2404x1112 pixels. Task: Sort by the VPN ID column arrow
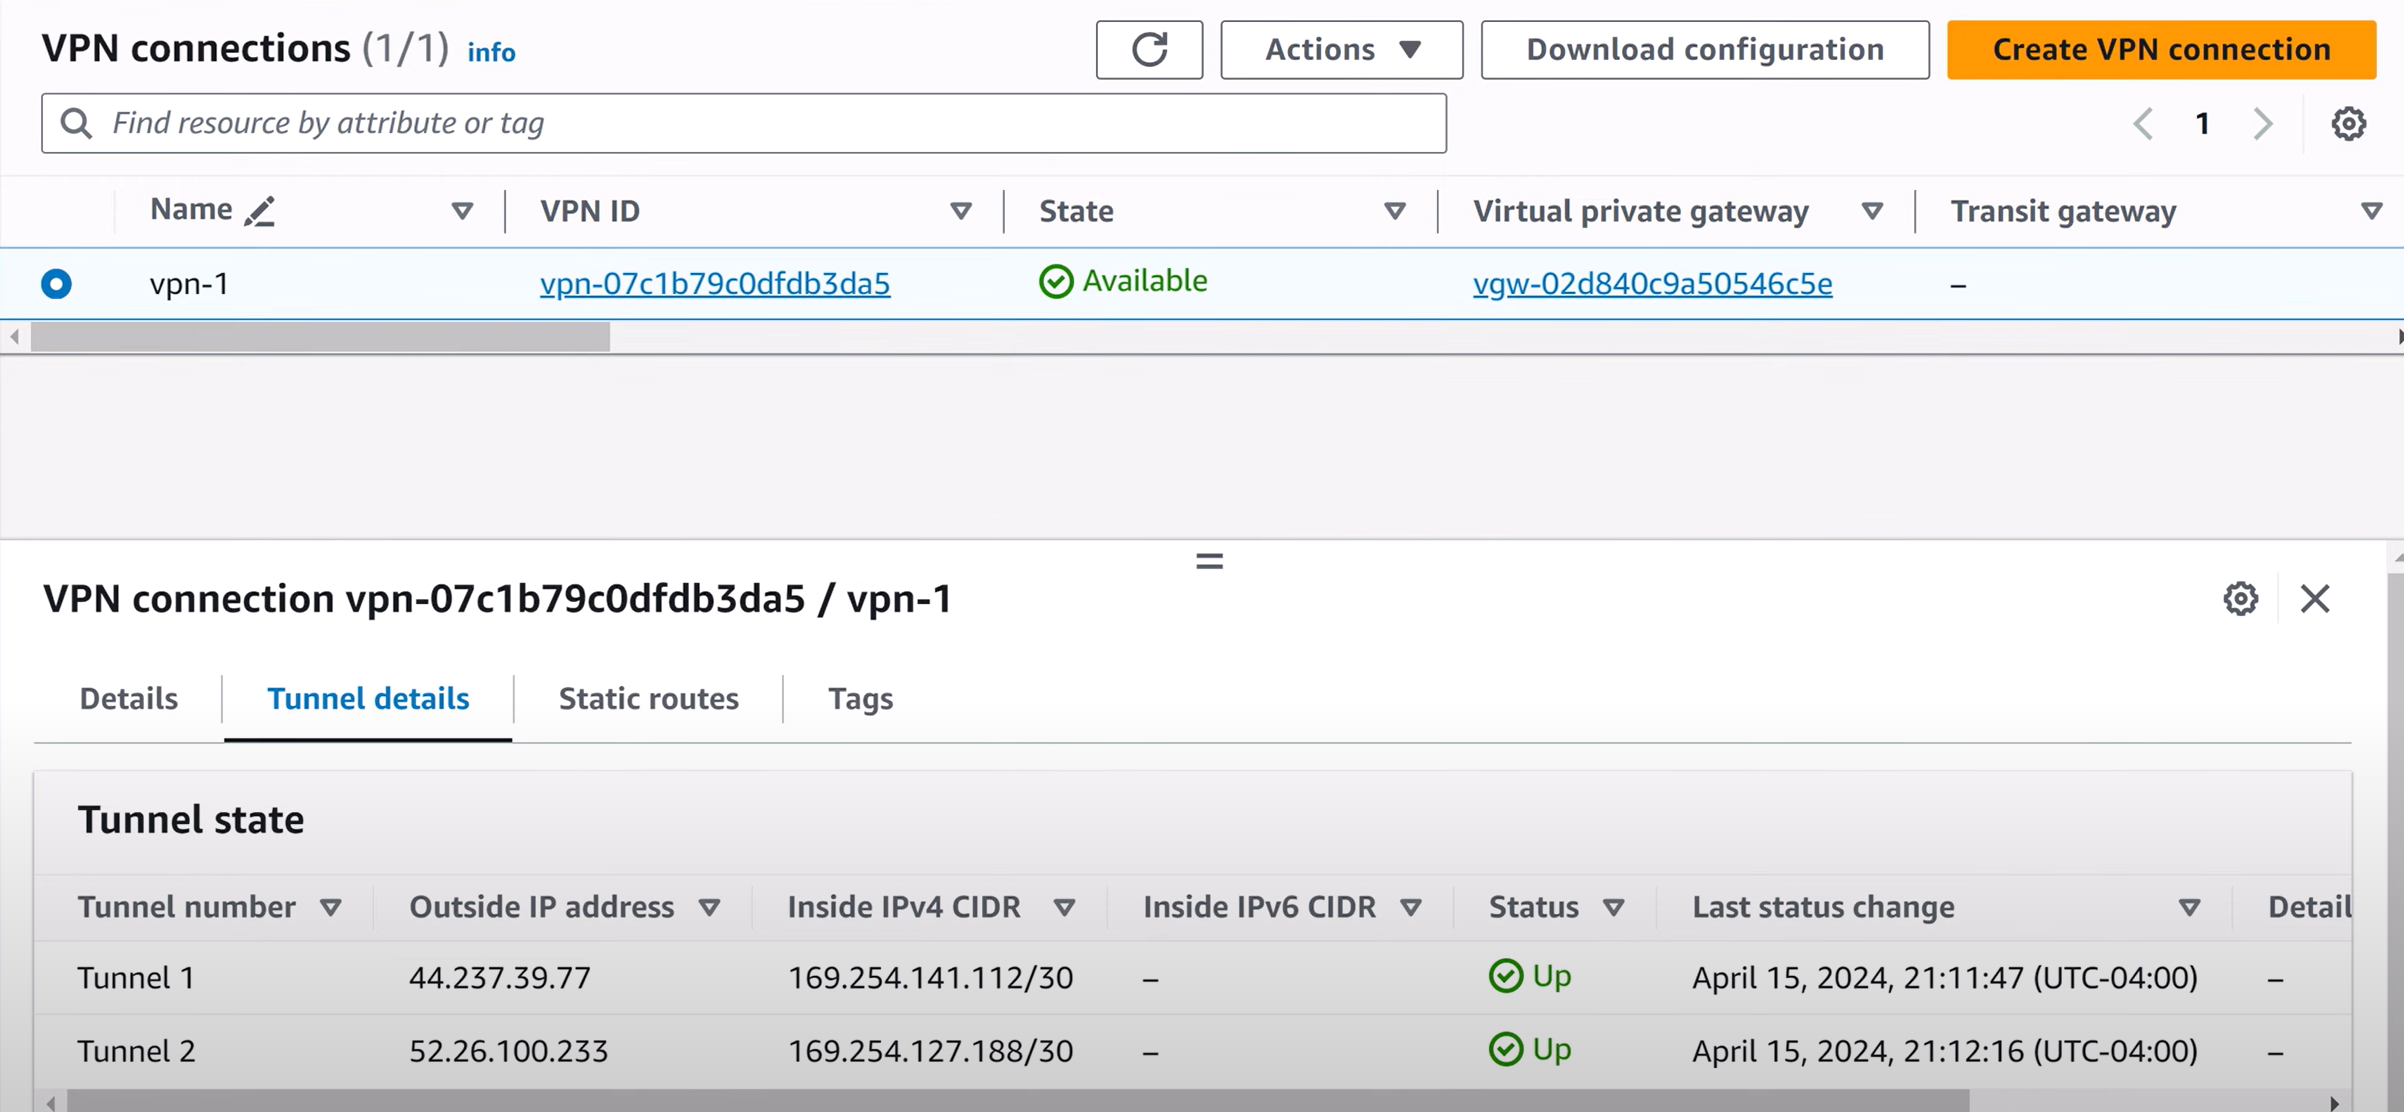coord(960,211)
